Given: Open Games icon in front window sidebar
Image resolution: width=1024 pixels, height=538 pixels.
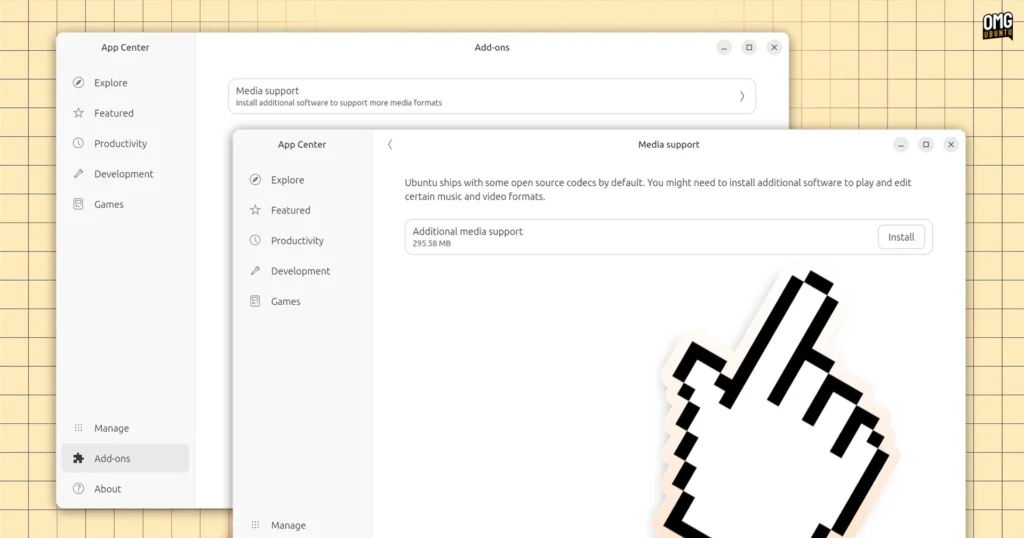Looking at the screenshot, I should [255, 301].
